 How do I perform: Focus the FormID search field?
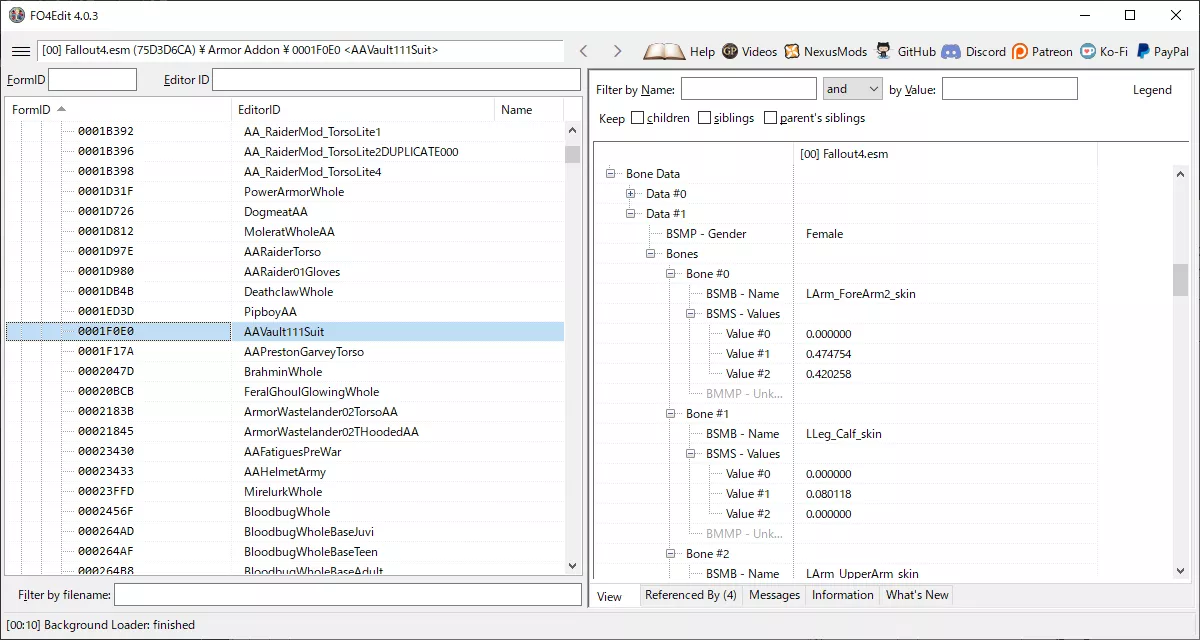click(x=92, y=80)
